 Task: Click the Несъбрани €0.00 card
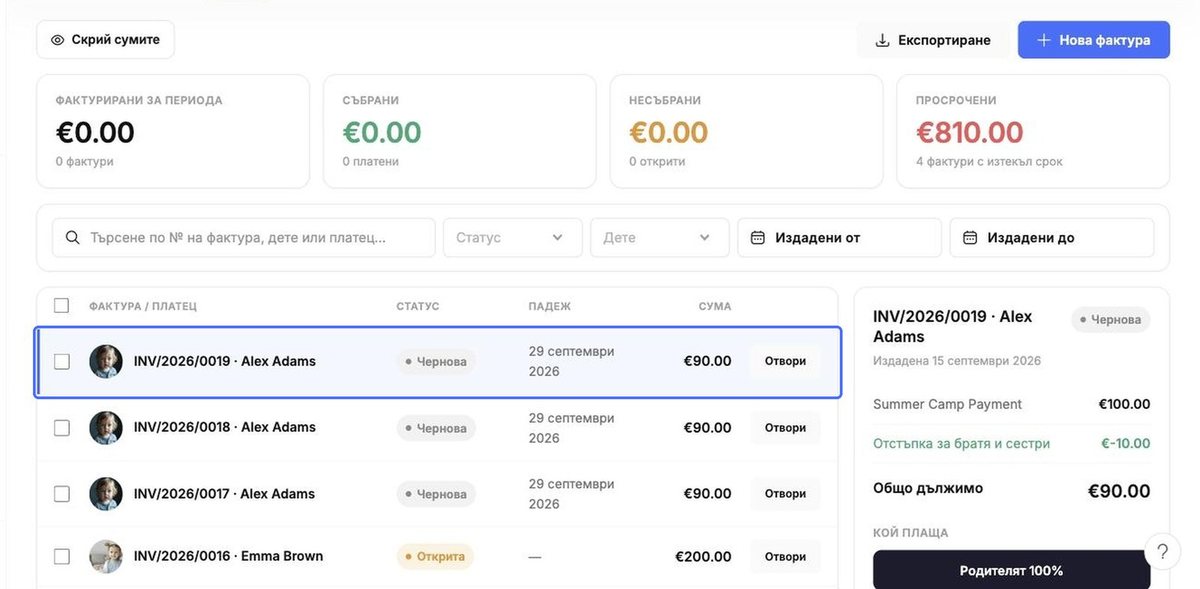coord(746,131)
